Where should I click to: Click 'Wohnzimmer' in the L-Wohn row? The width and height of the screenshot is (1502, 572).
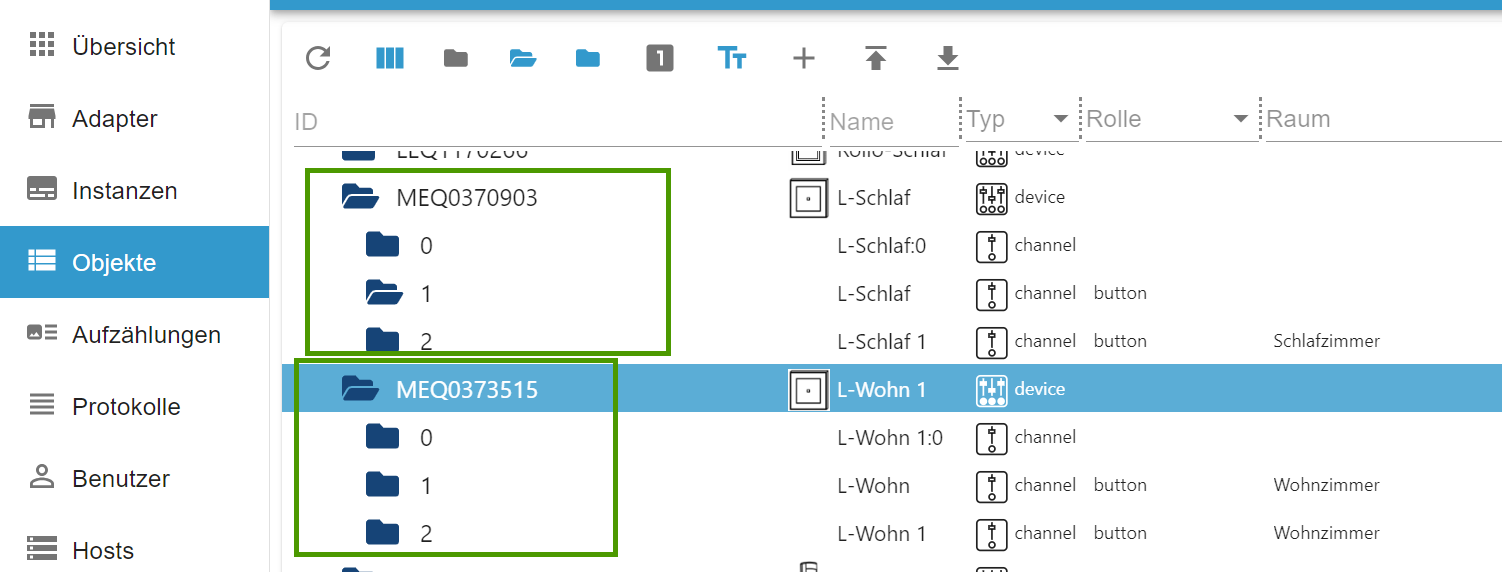pos(1326,485)
